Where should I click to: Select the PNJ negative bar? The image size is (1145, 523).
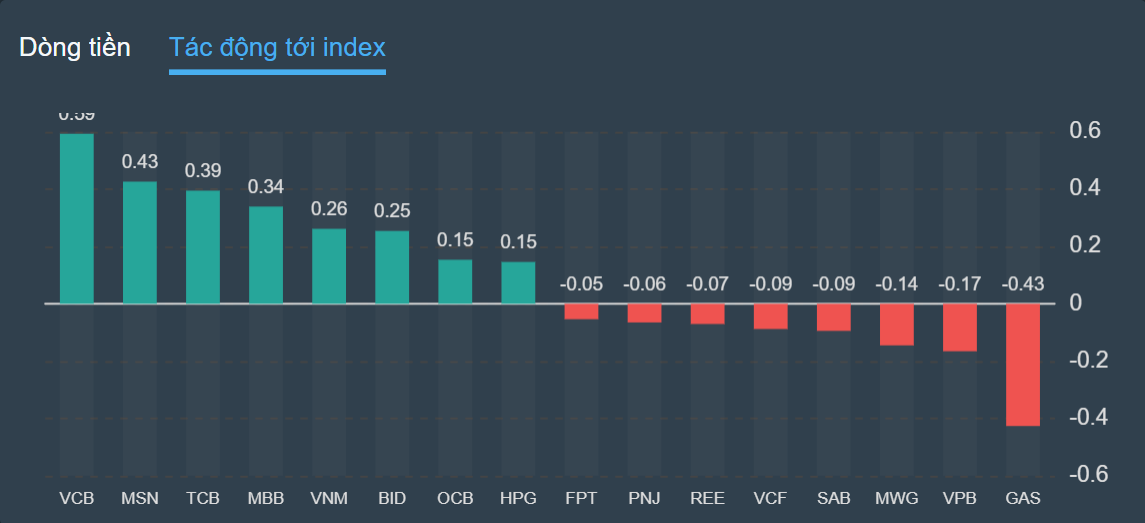644,313
